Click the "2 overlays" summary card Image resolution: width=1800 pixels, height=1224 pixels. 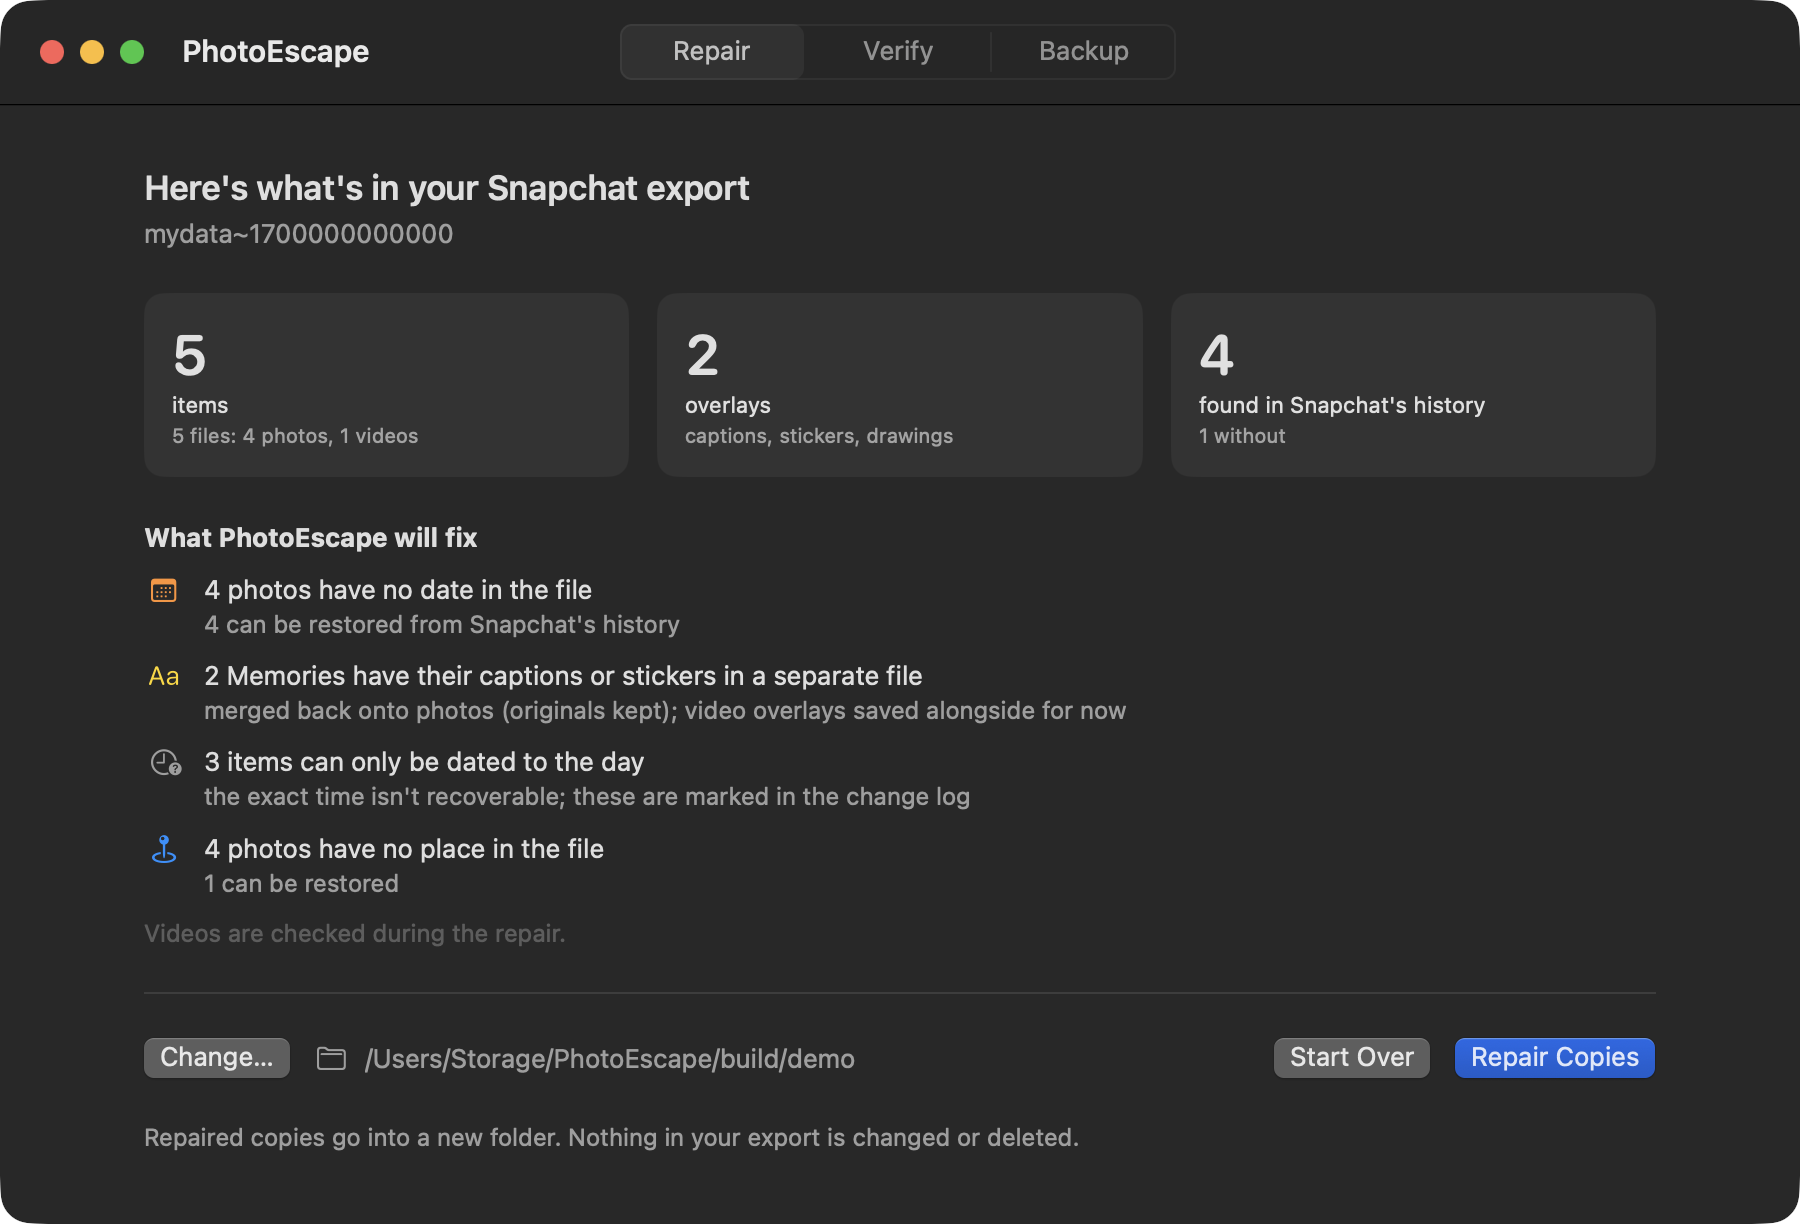point(900,385)
